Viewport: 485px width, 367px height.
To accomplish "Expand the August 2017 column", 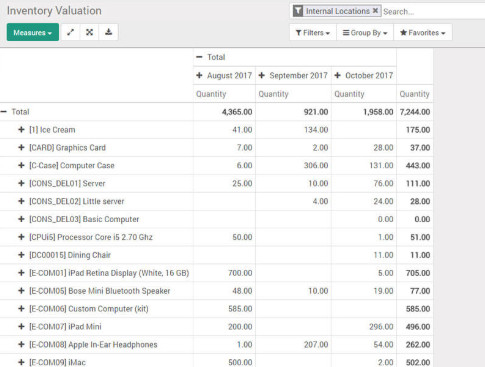I will tap(199, 75).
